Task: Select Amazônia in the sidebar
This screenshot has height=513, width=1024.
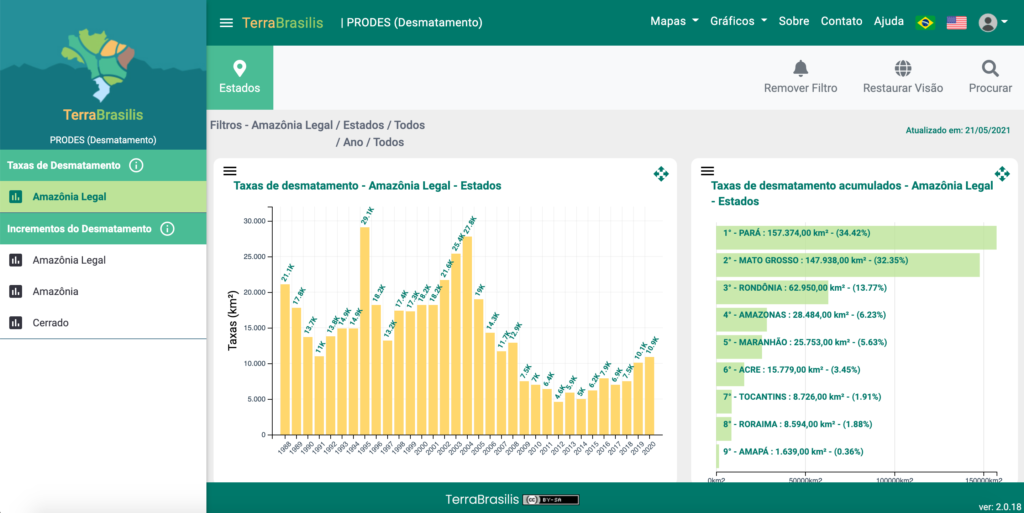Action: [x=103, y=291]
